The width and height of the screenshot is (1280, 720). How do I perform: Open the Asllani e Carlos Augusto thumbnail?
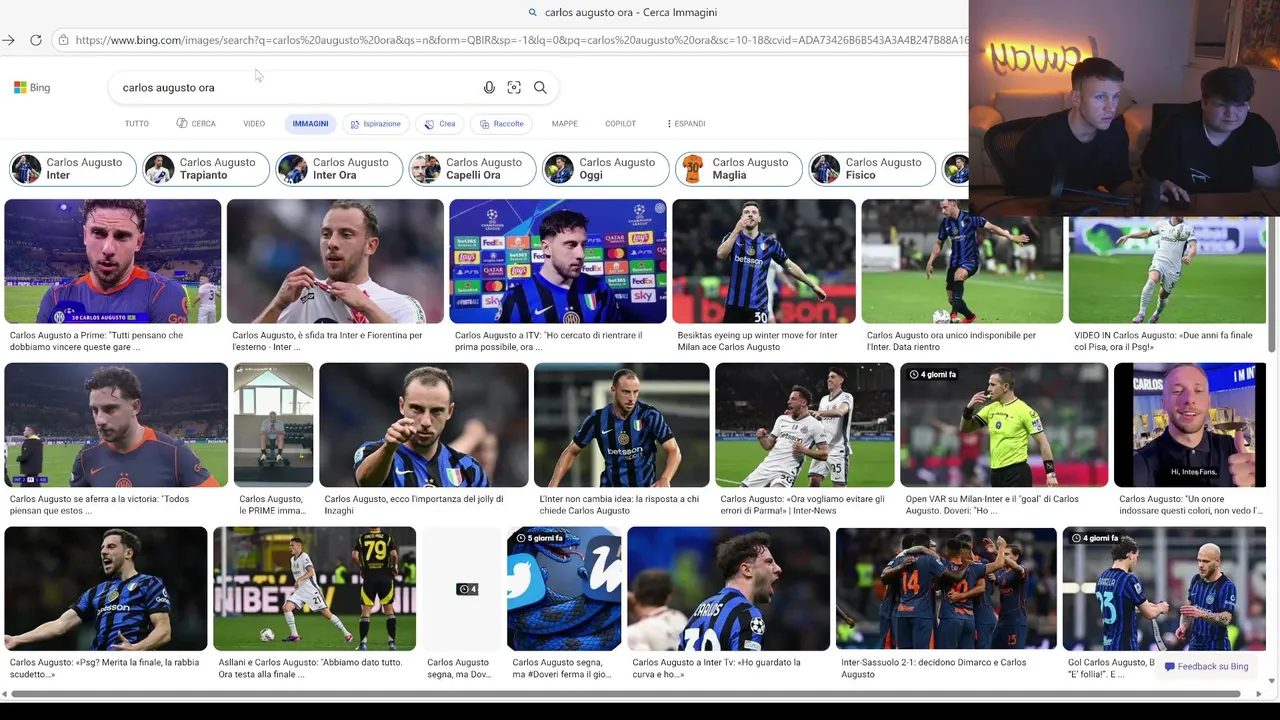click(x=315, y=589)
